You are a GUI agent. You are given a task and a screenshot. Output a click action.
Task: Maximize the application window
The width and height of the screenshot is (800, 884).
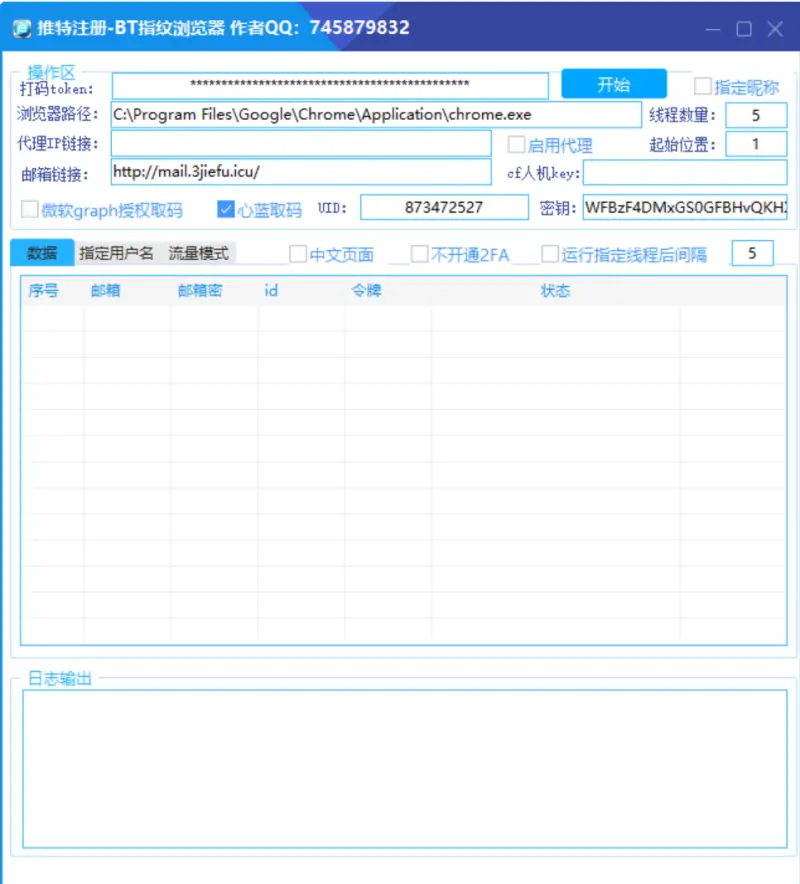click(x=744, y=29)
